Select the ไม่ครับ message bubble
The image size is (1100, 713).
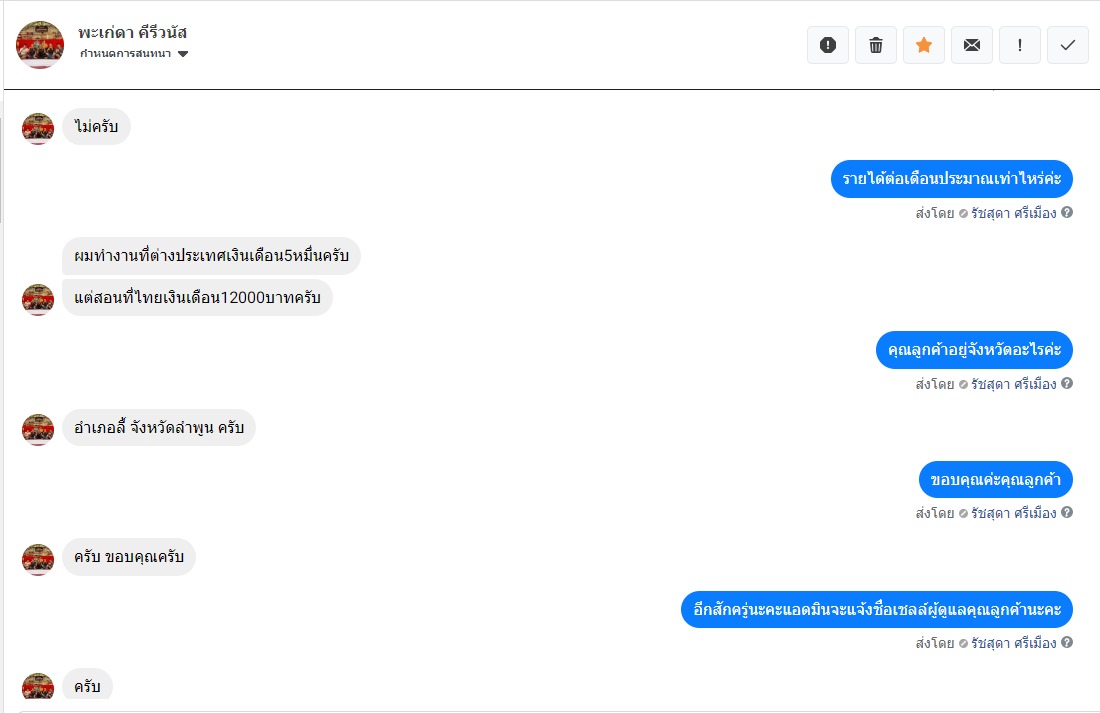click(96, 127)
